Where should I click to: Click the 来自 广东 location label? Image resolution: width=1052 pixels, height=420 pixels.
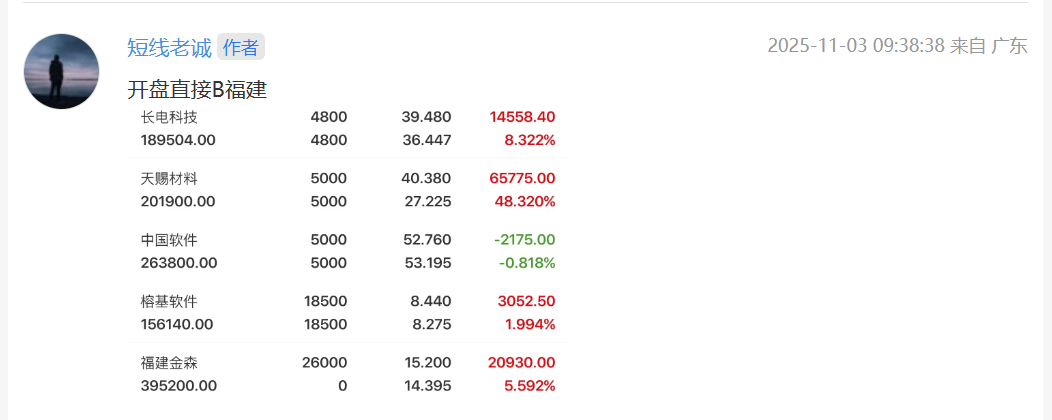tap(989, 46)
